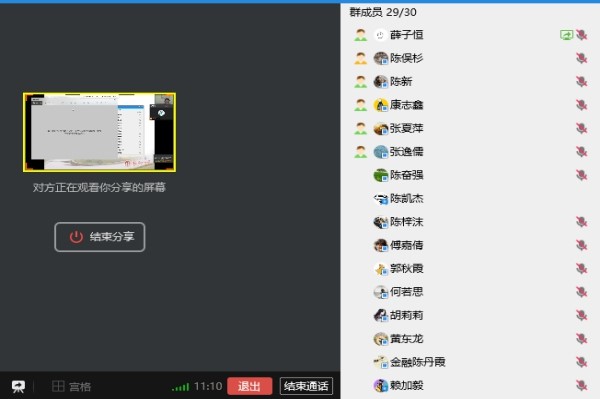Click 结束分享 to stop sharing
The height and width of the screenshot is (399, 600).
(99, 237)
